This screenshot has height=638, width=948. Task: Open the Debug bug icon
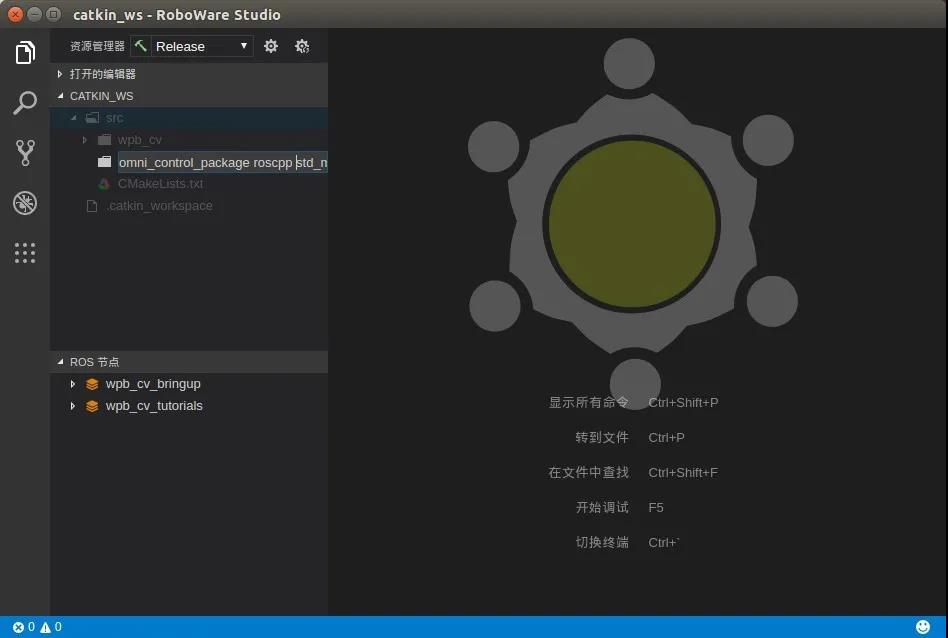[25, 203]
